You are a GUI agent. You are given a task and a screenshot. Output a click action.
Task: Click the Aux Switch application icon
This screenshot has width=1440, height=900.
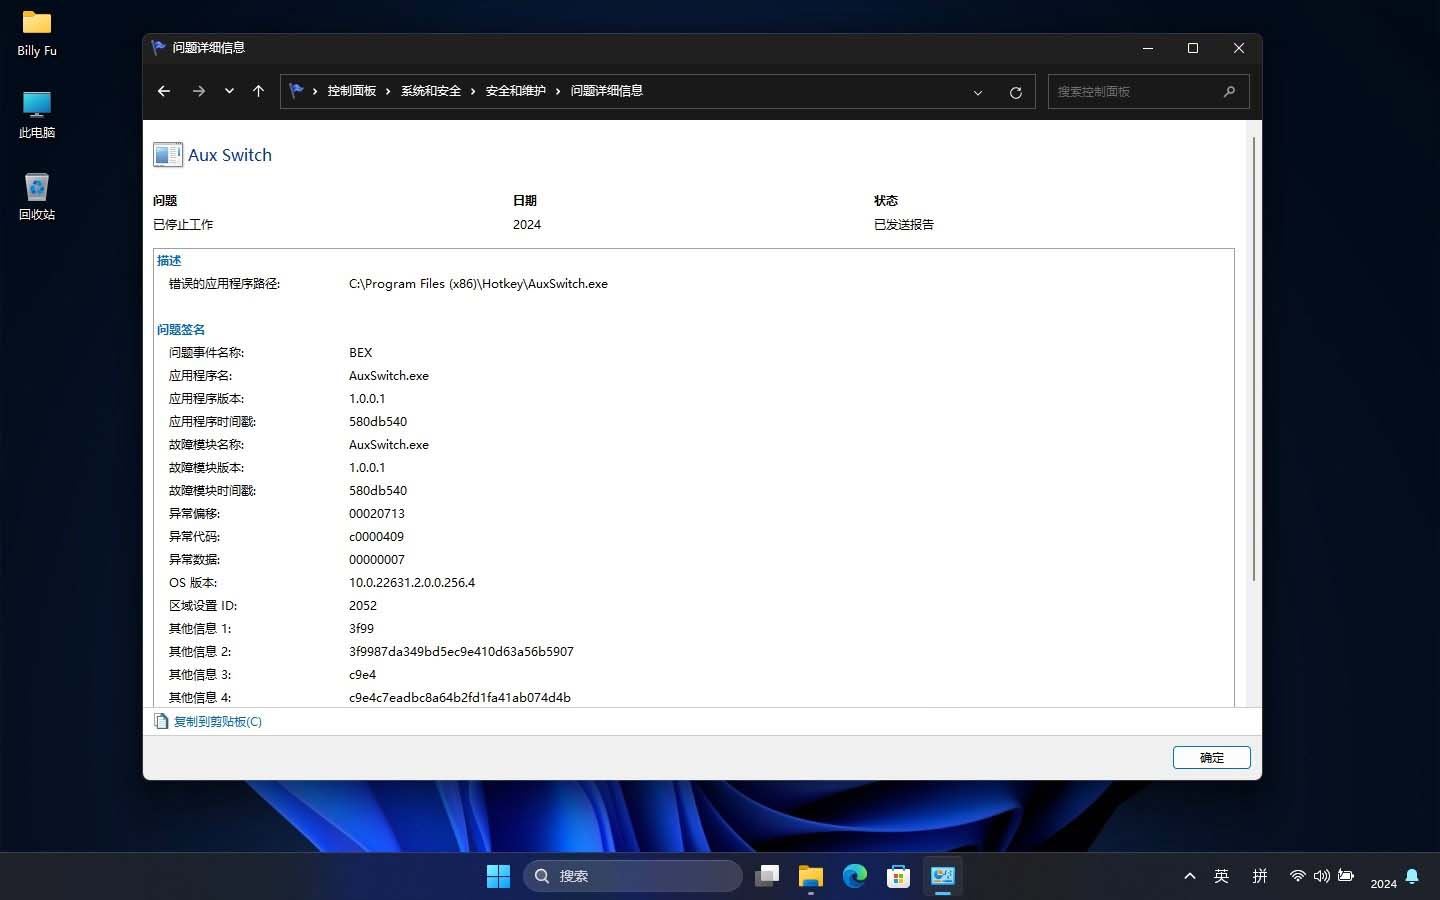167,154
